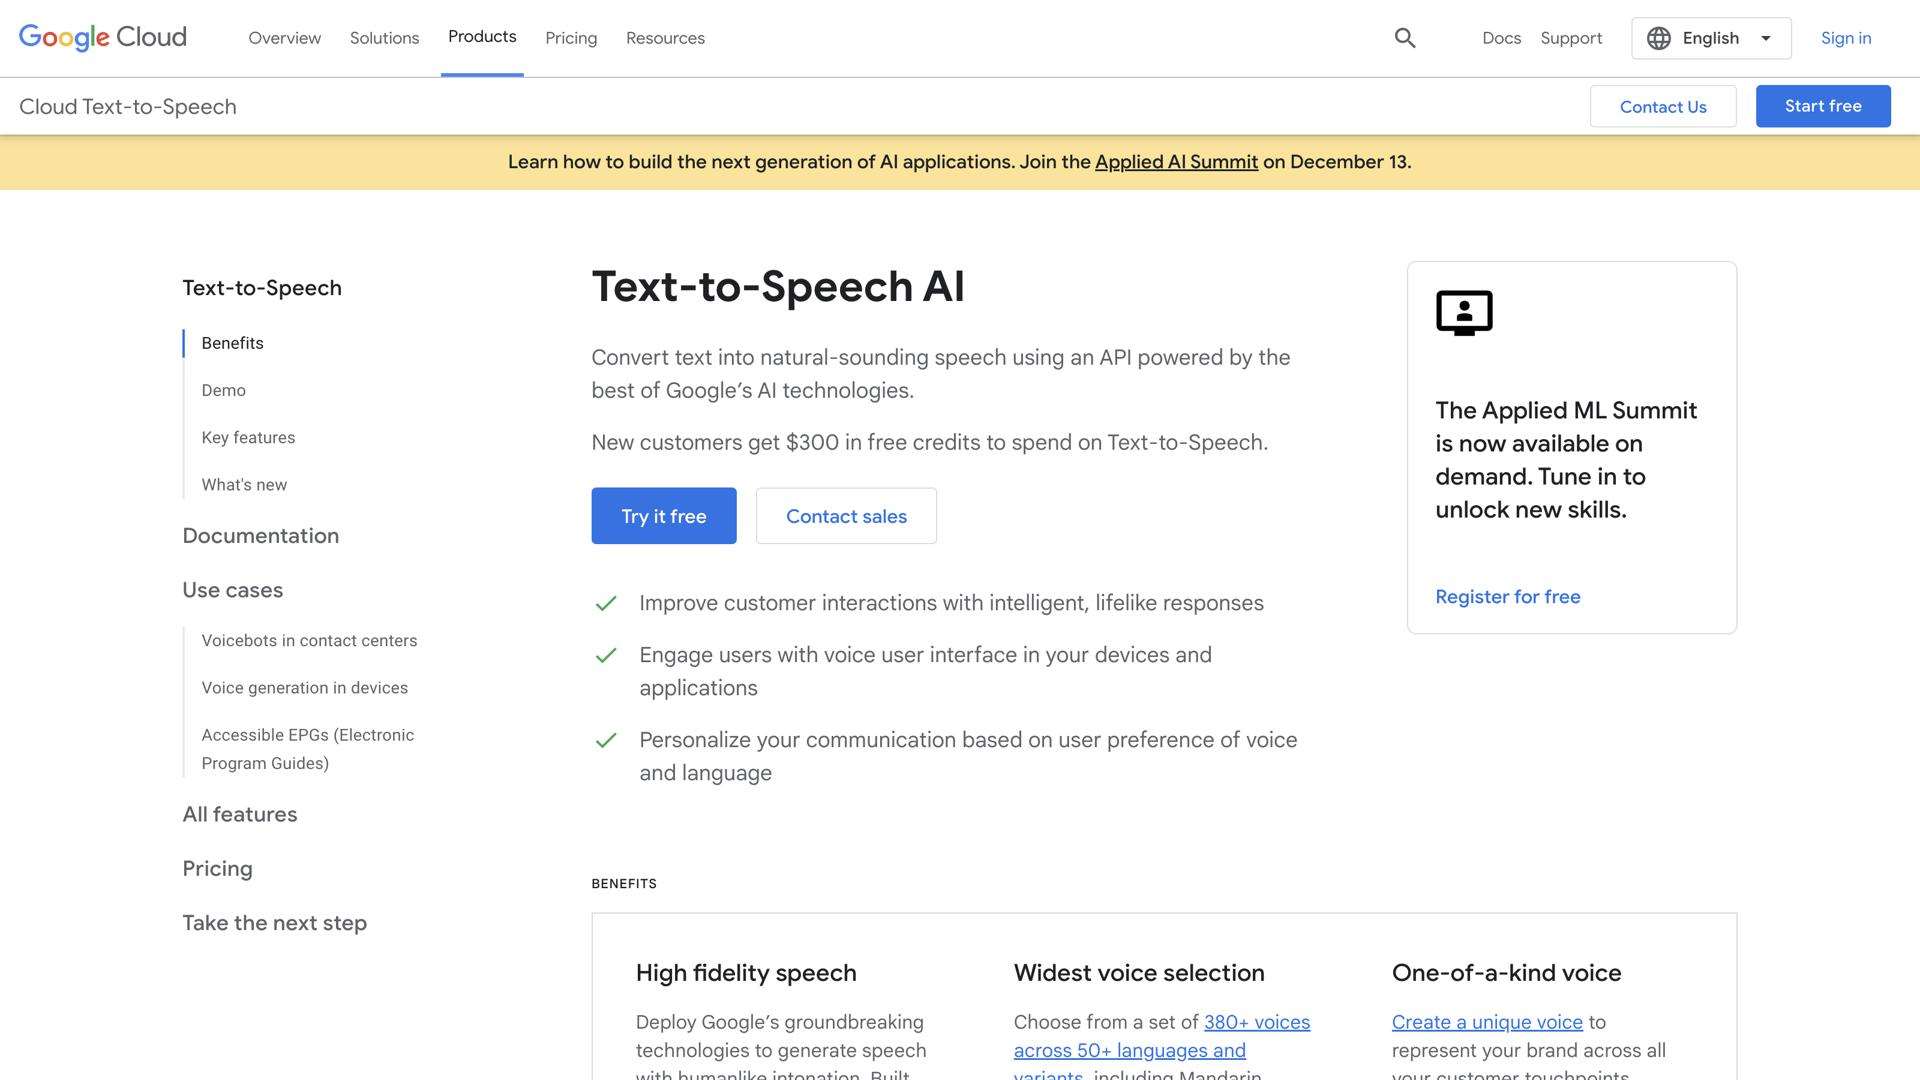Click the Try it free button

(663, 515)
